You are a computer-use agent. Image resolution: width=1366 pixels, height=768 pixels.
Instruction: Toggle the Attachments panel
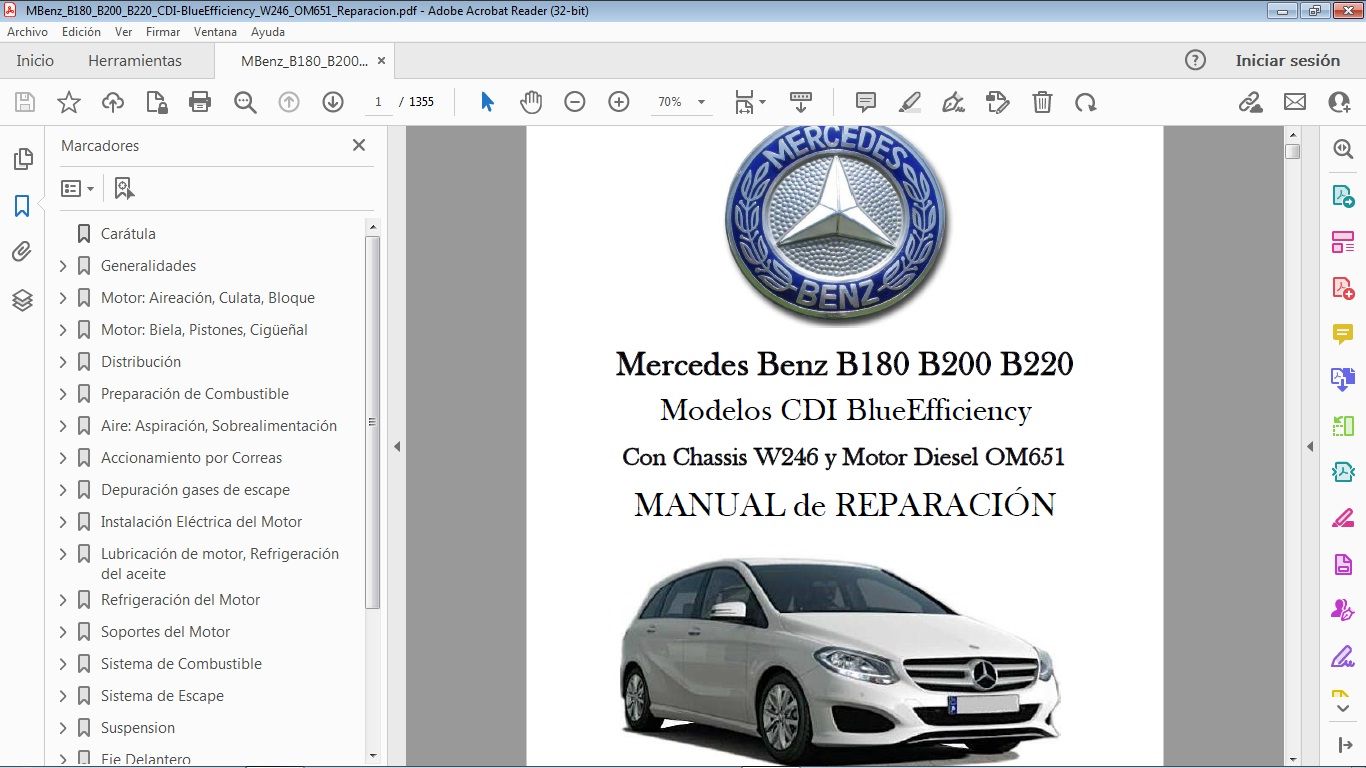(23, 251)
